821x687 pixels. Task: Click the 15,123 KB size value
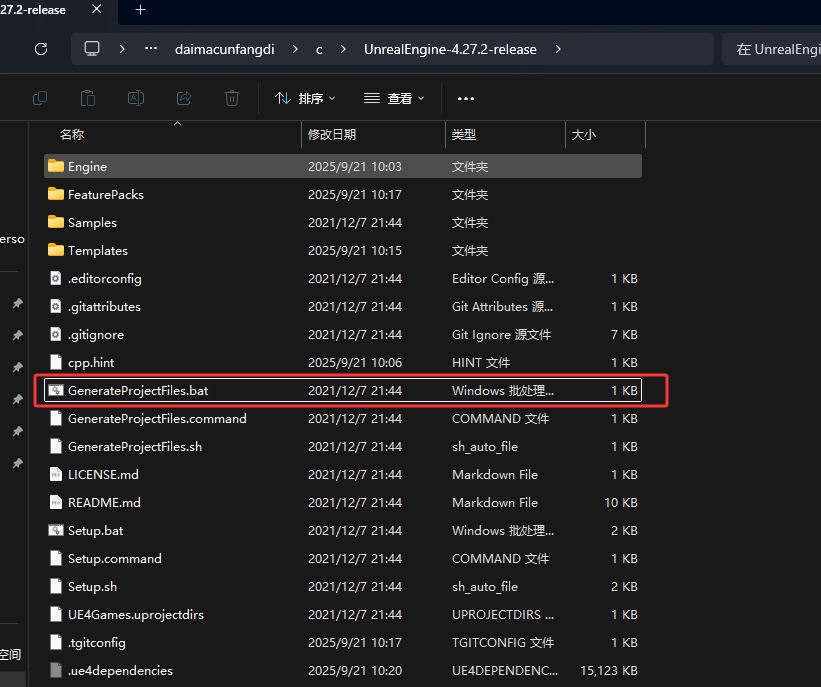608,670
